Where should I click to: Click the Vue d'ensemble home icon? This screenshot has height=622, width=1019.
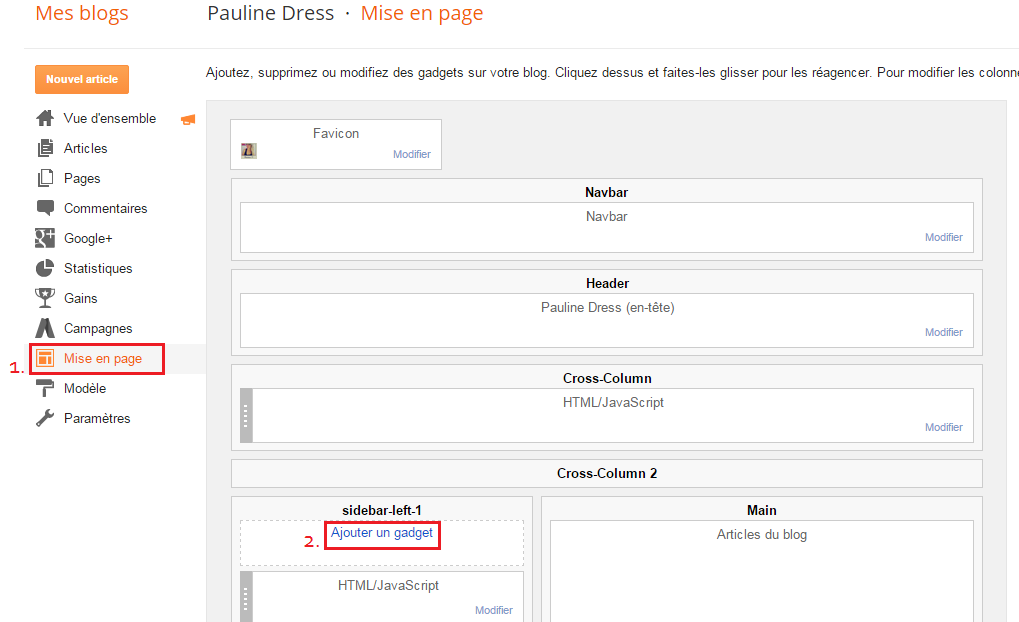pyautogui.click(x=45, y=118)
